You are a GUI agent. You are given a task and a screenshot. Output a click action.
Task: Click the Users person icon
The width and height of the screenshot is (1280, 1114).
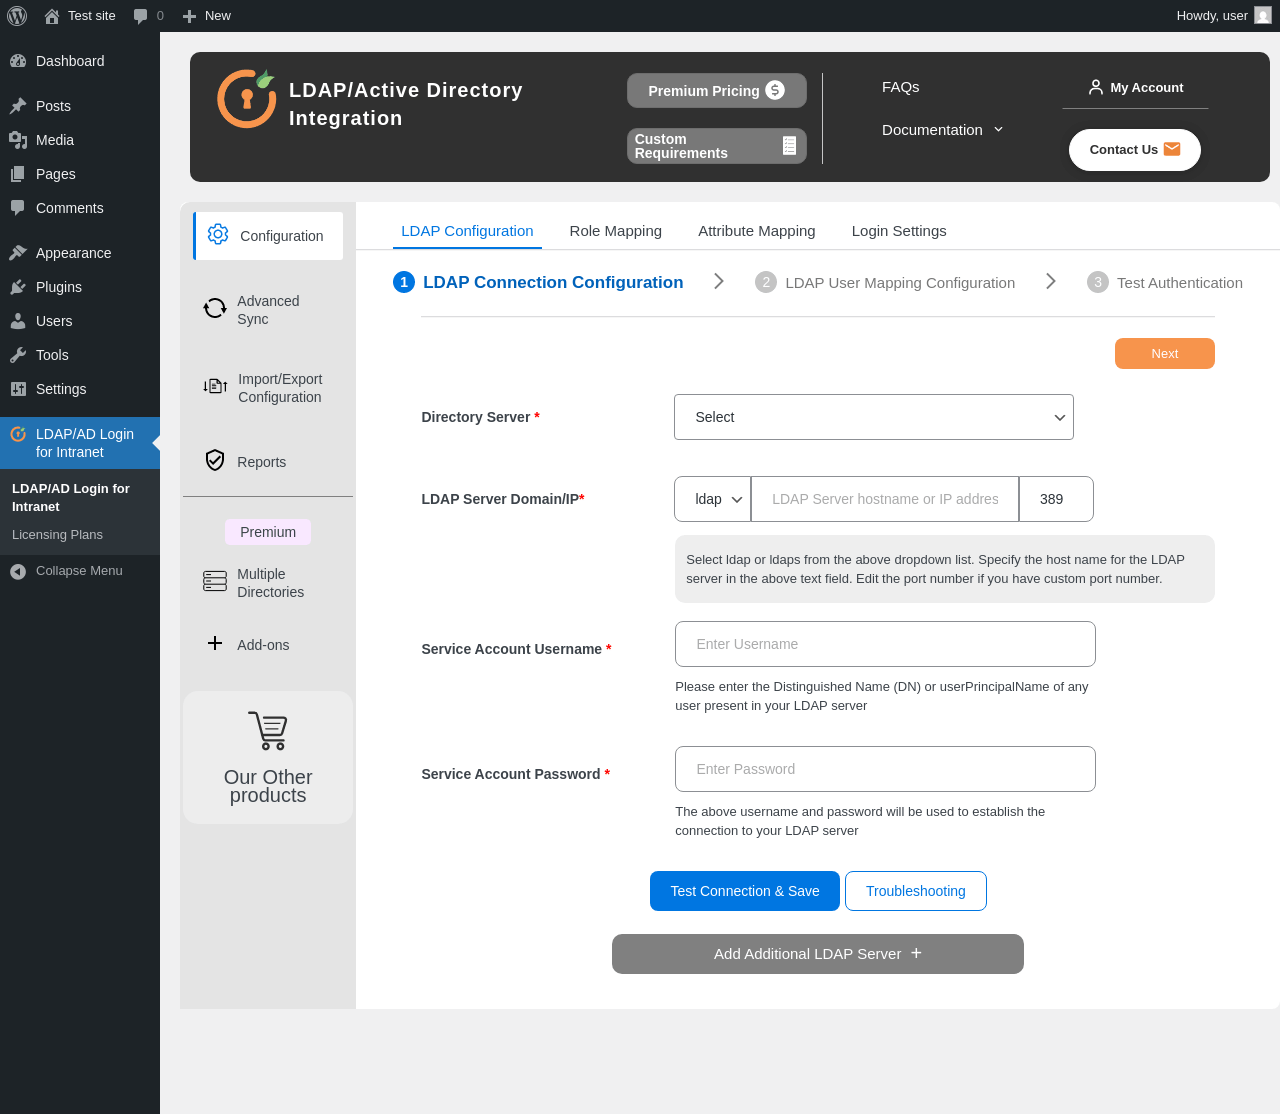pyautogui.click(x=18, y=321)
